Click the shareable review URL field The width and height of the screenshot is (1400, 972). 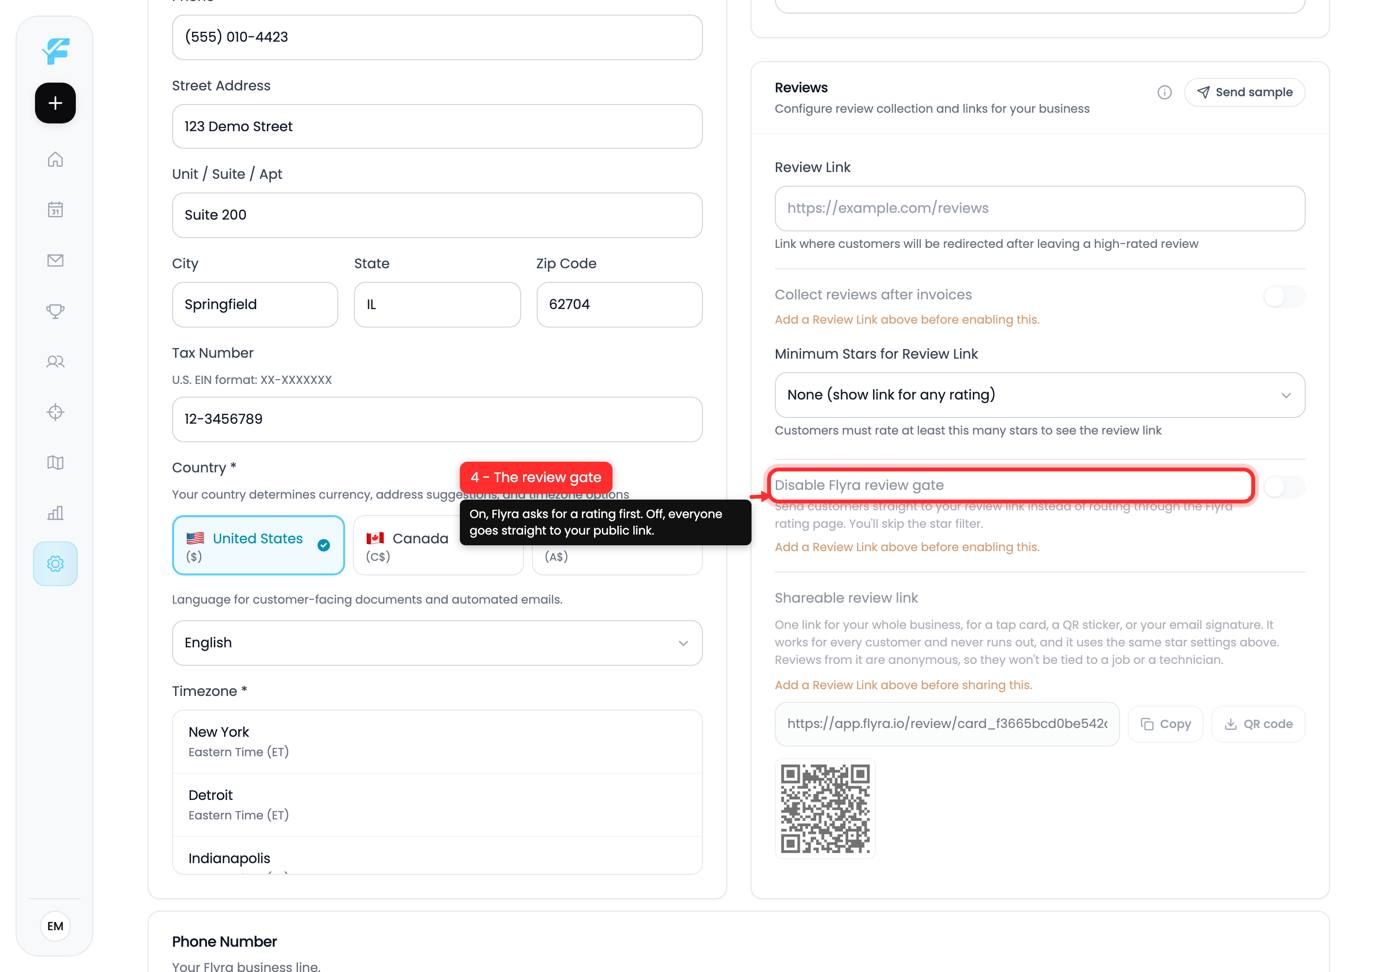click(947, 724)
